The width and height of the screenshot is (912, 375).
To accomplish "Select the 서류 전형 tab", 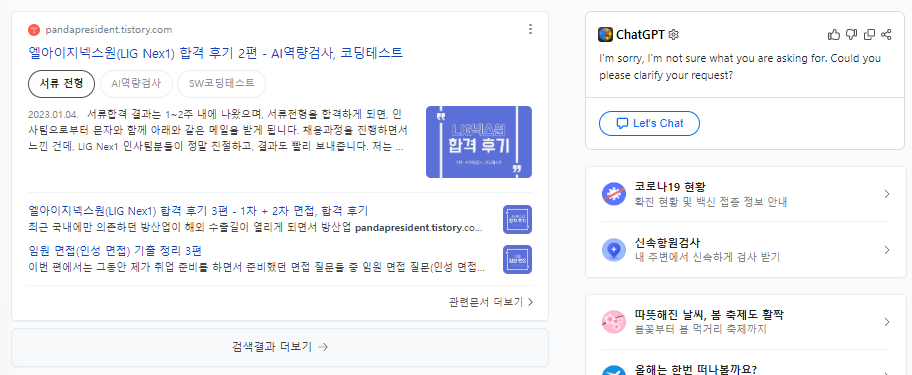I will [x=61, y=84].
